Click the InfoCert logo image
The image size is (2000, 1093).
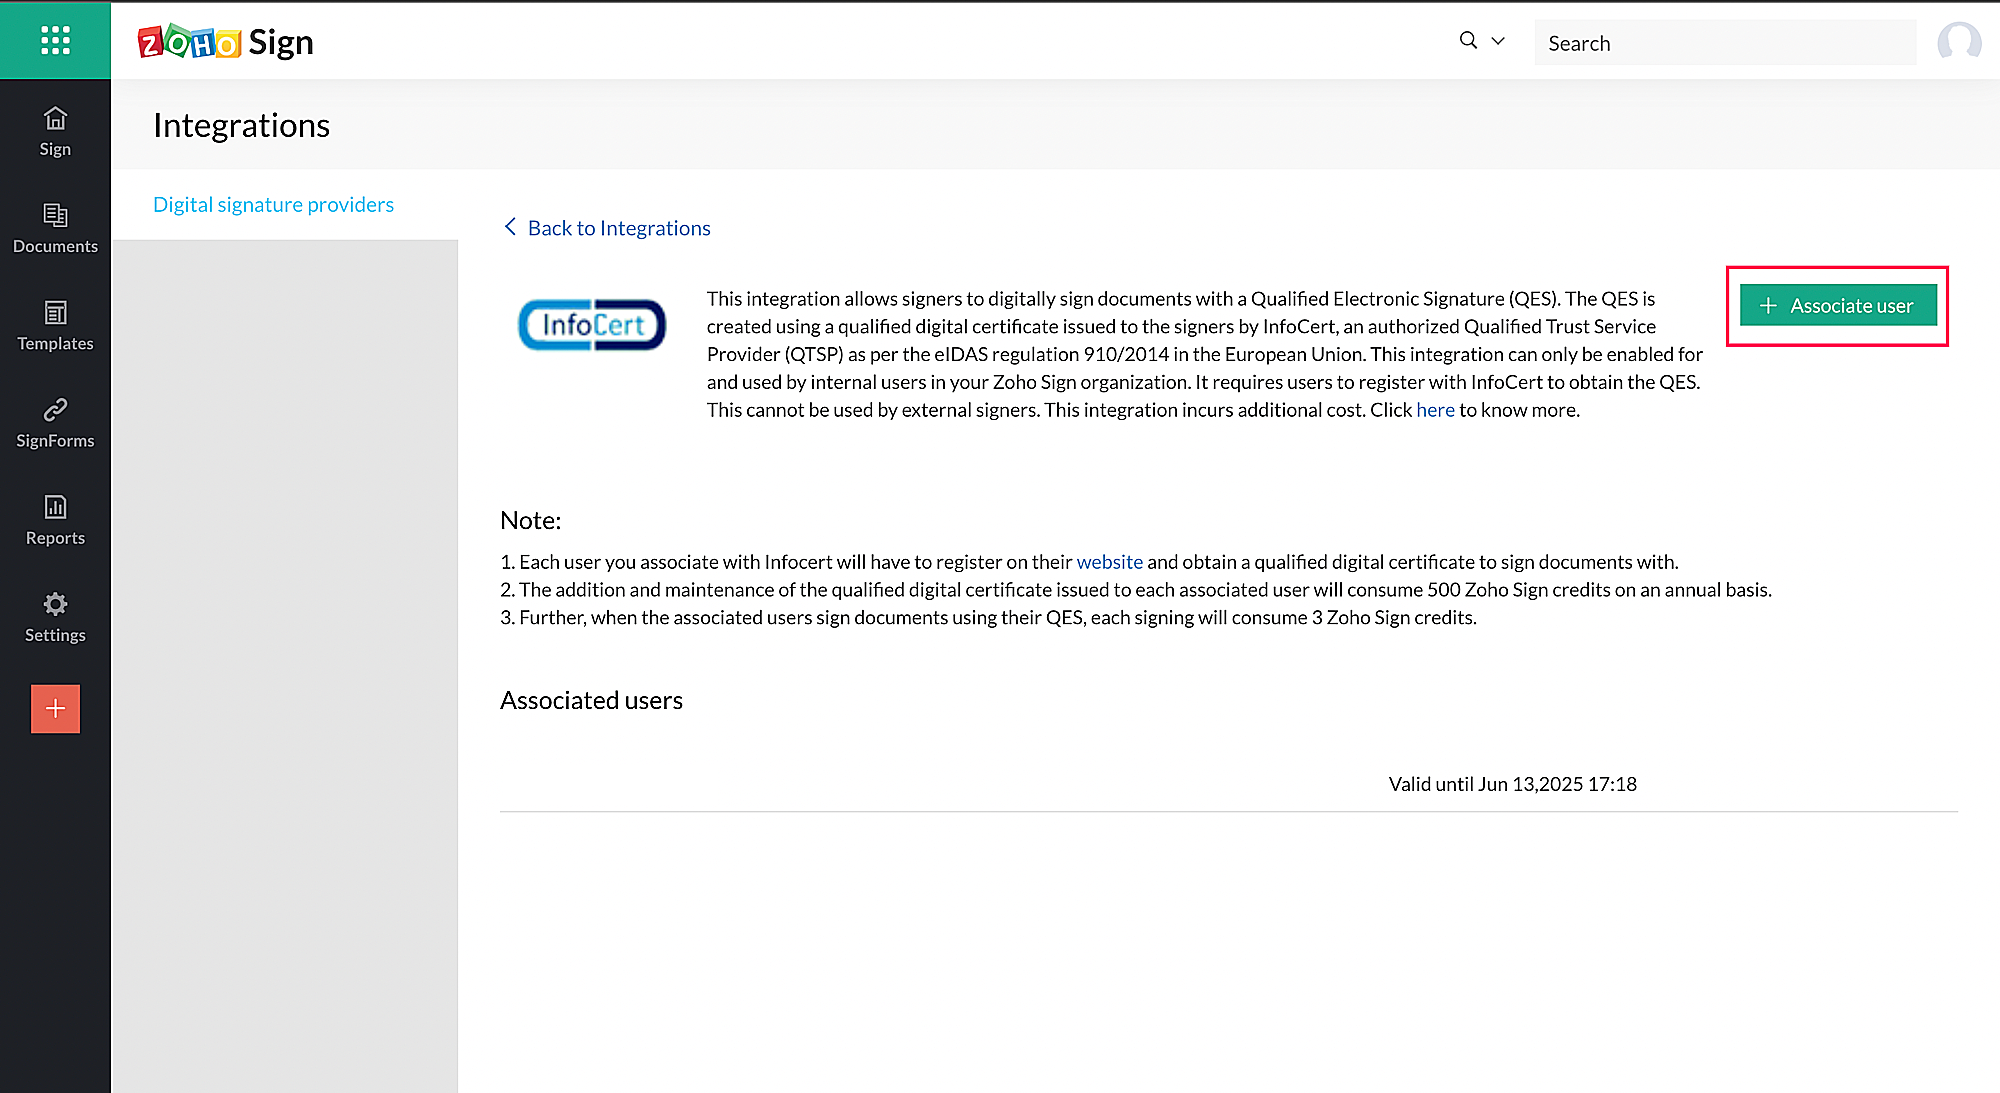pos(591,325)
